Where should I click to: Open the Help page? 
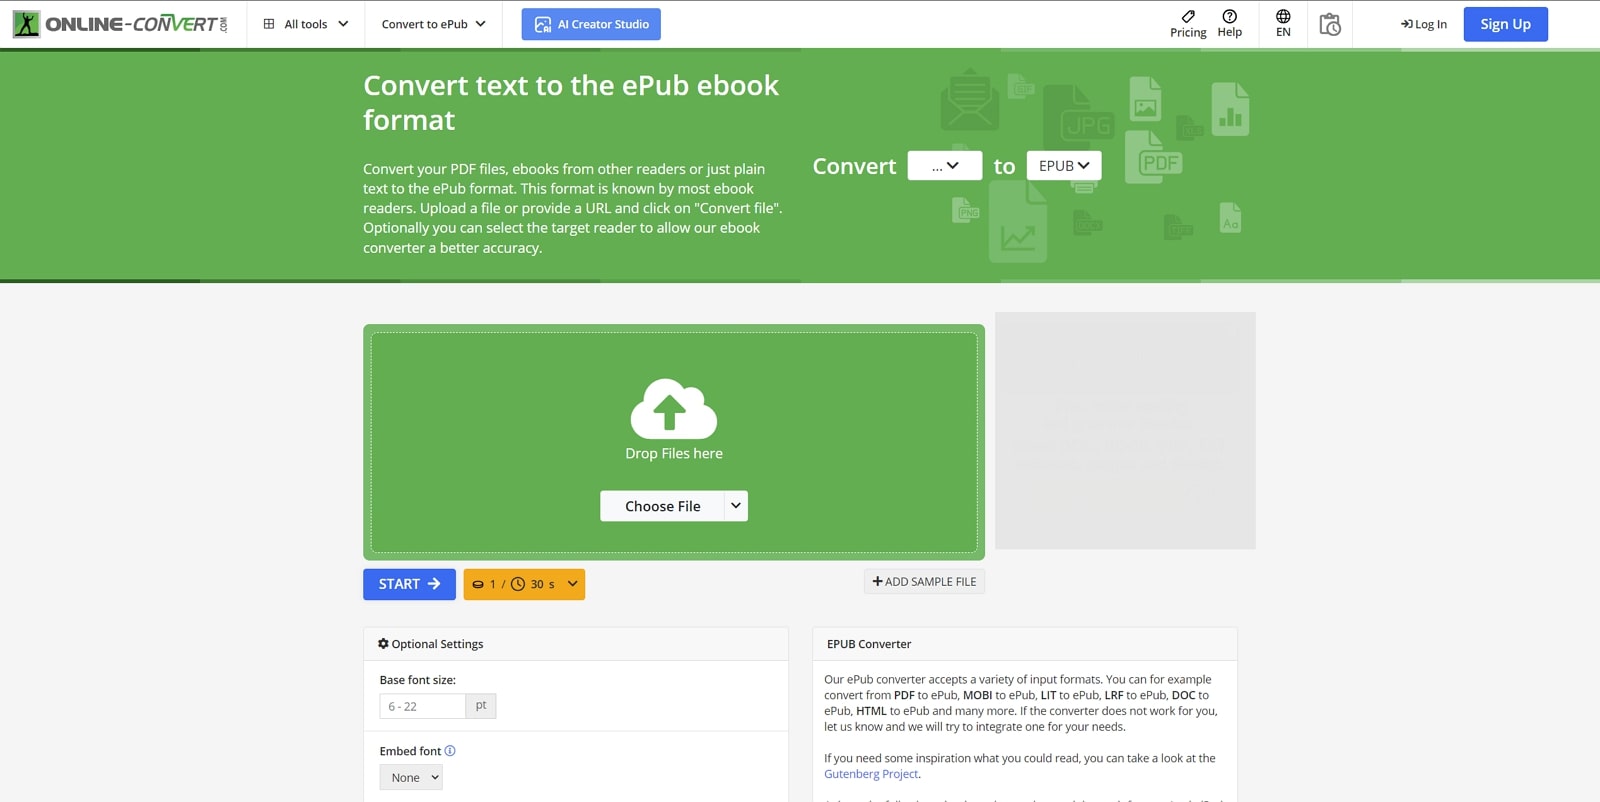coord(1230,24)
